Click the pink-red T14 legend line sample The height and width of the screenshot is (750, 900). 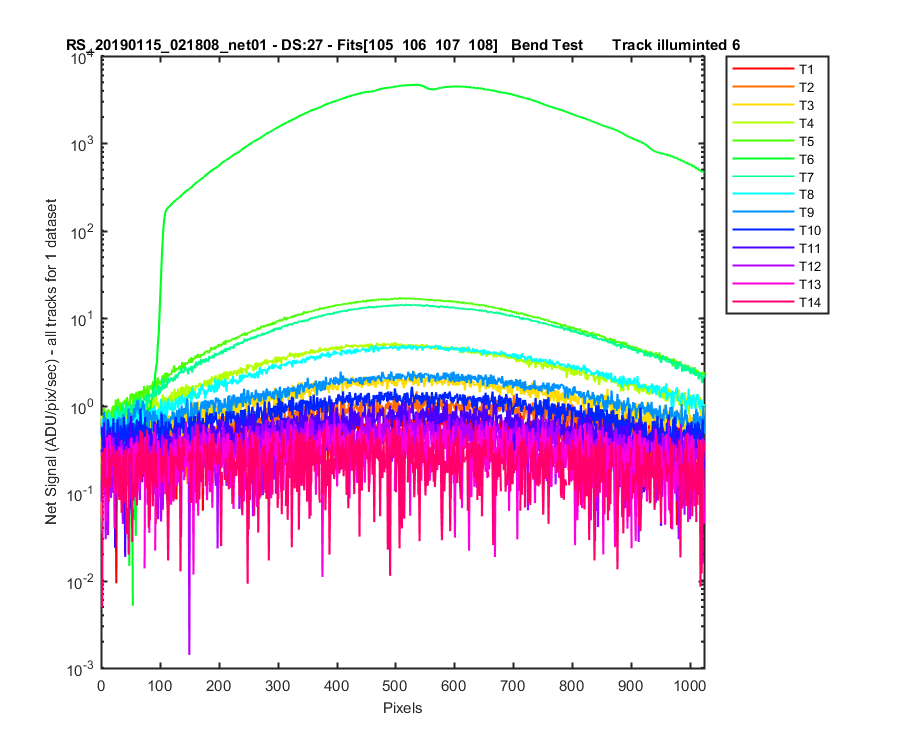coord(763,302)
